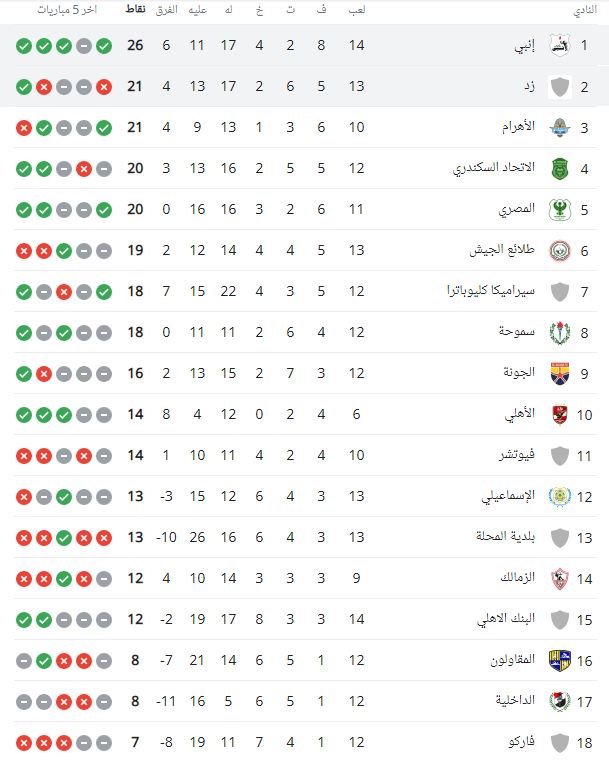Click the Zamalek club crest

[560, 579]
